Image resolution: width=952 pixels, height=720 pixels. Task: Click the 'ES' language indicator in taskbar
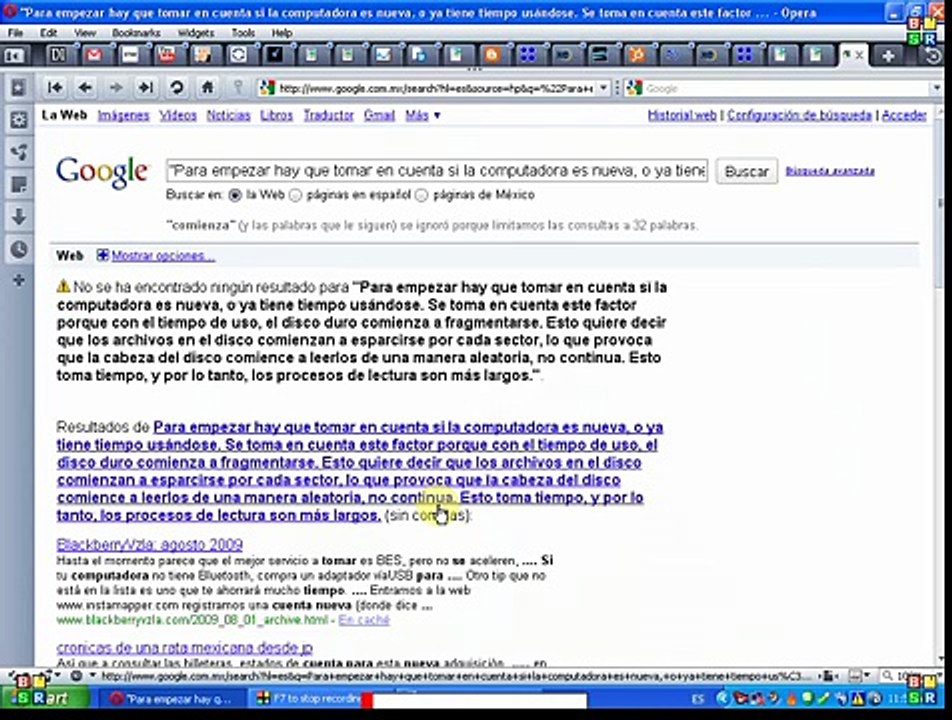(698, 699)
